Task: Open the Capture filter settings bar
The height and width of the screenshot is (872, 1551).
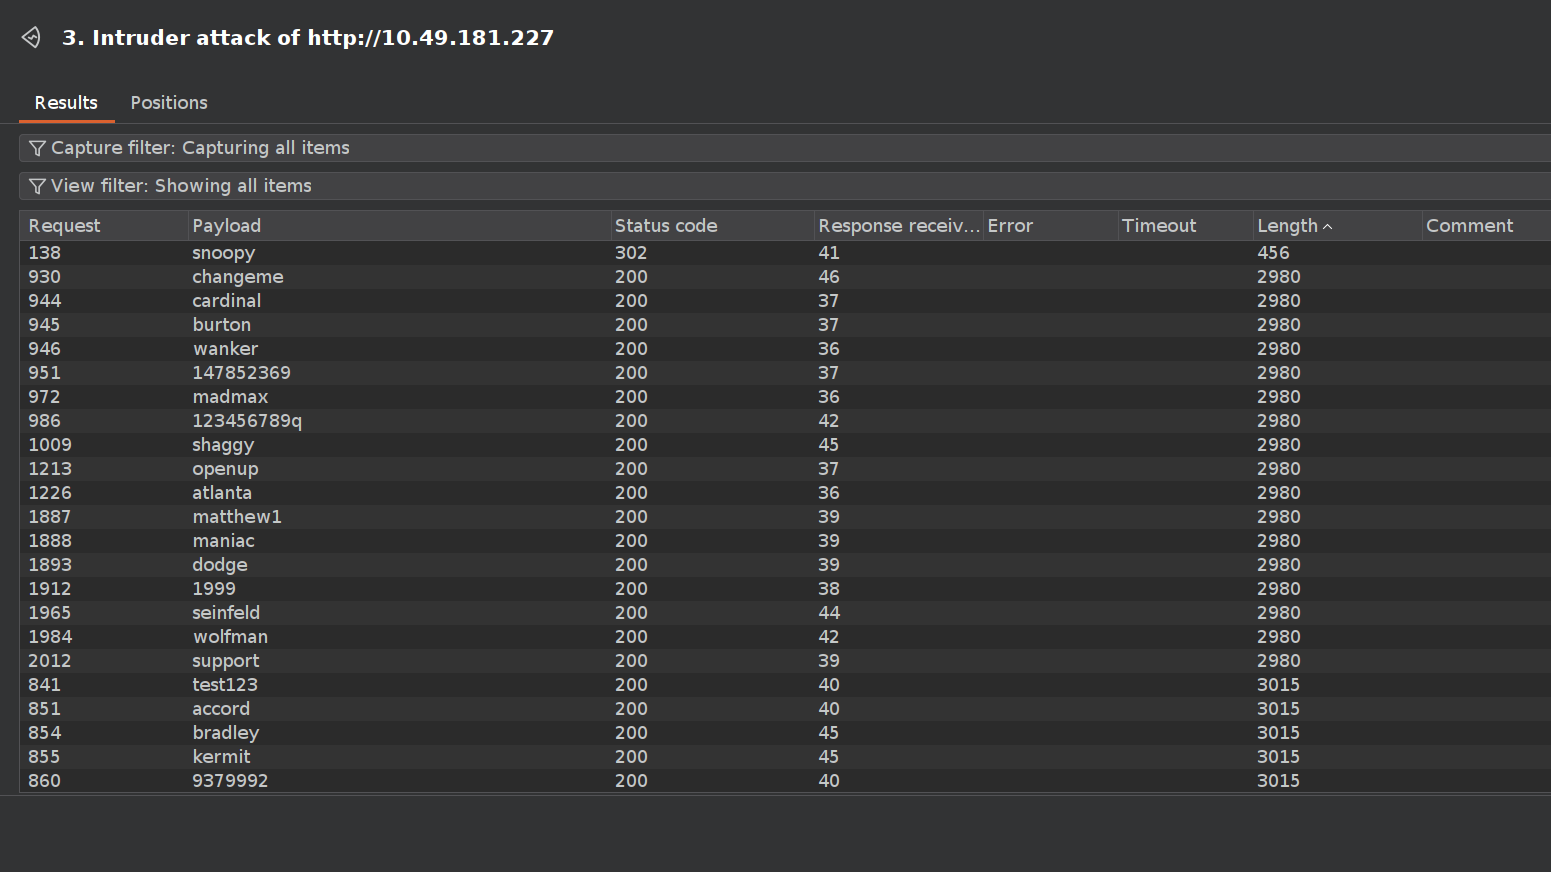Action: 785,148
